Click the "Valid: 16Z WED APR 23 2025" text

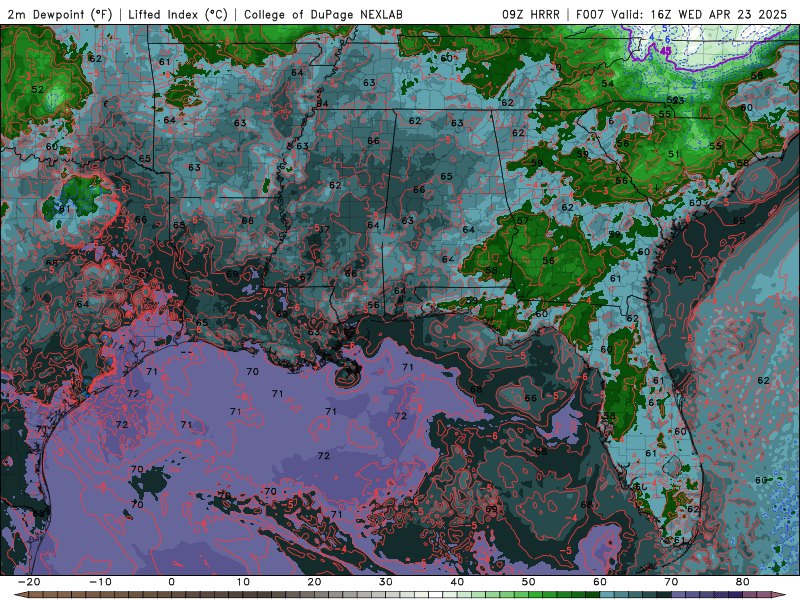pyautogui.click(x=699, y=14)
